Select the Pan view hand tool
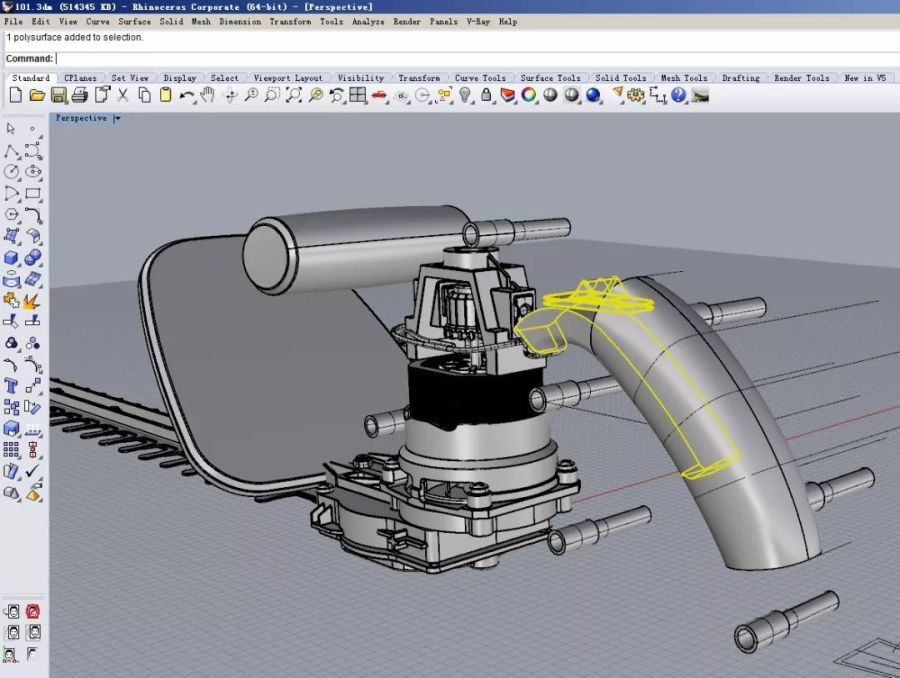Image resolution: width=900 pixels, height=678 pixels. pos(208,95)
